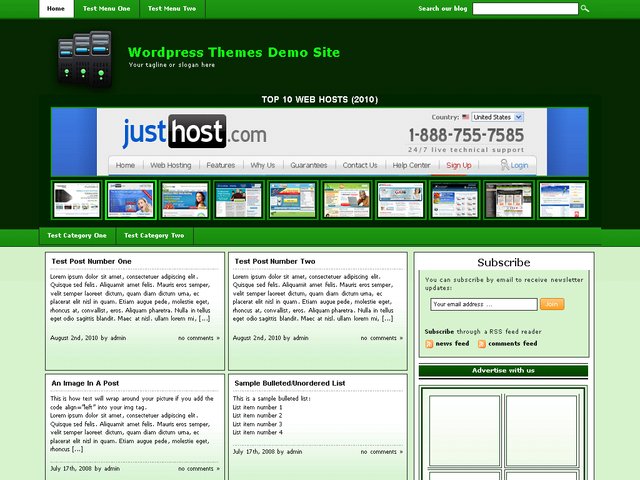Image resolution: width=640 pixels, height=480 pixels.
Task: Click Home in the justhost banner
Action: [125, 165]
